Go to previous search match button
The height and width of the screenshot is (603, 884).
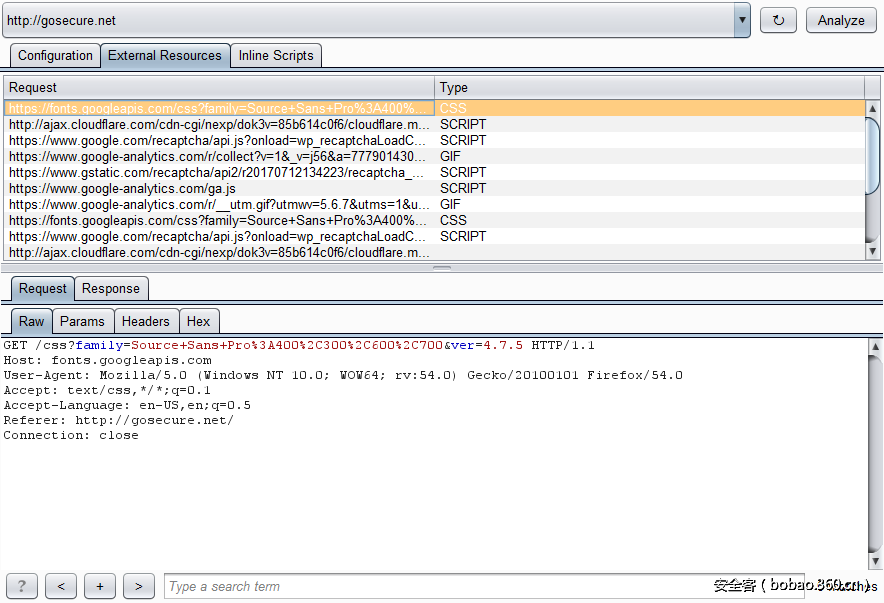[61, 587]
